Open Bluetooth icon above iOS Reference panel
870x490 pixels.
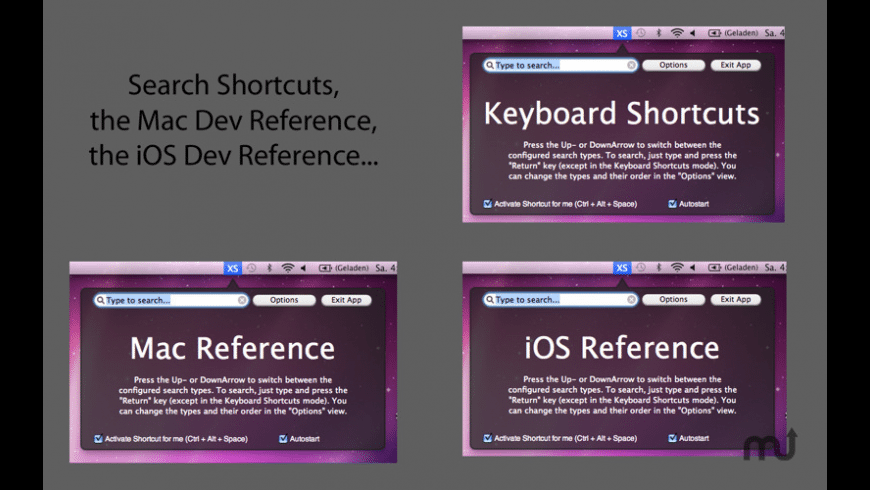click(x=659, y=267)
